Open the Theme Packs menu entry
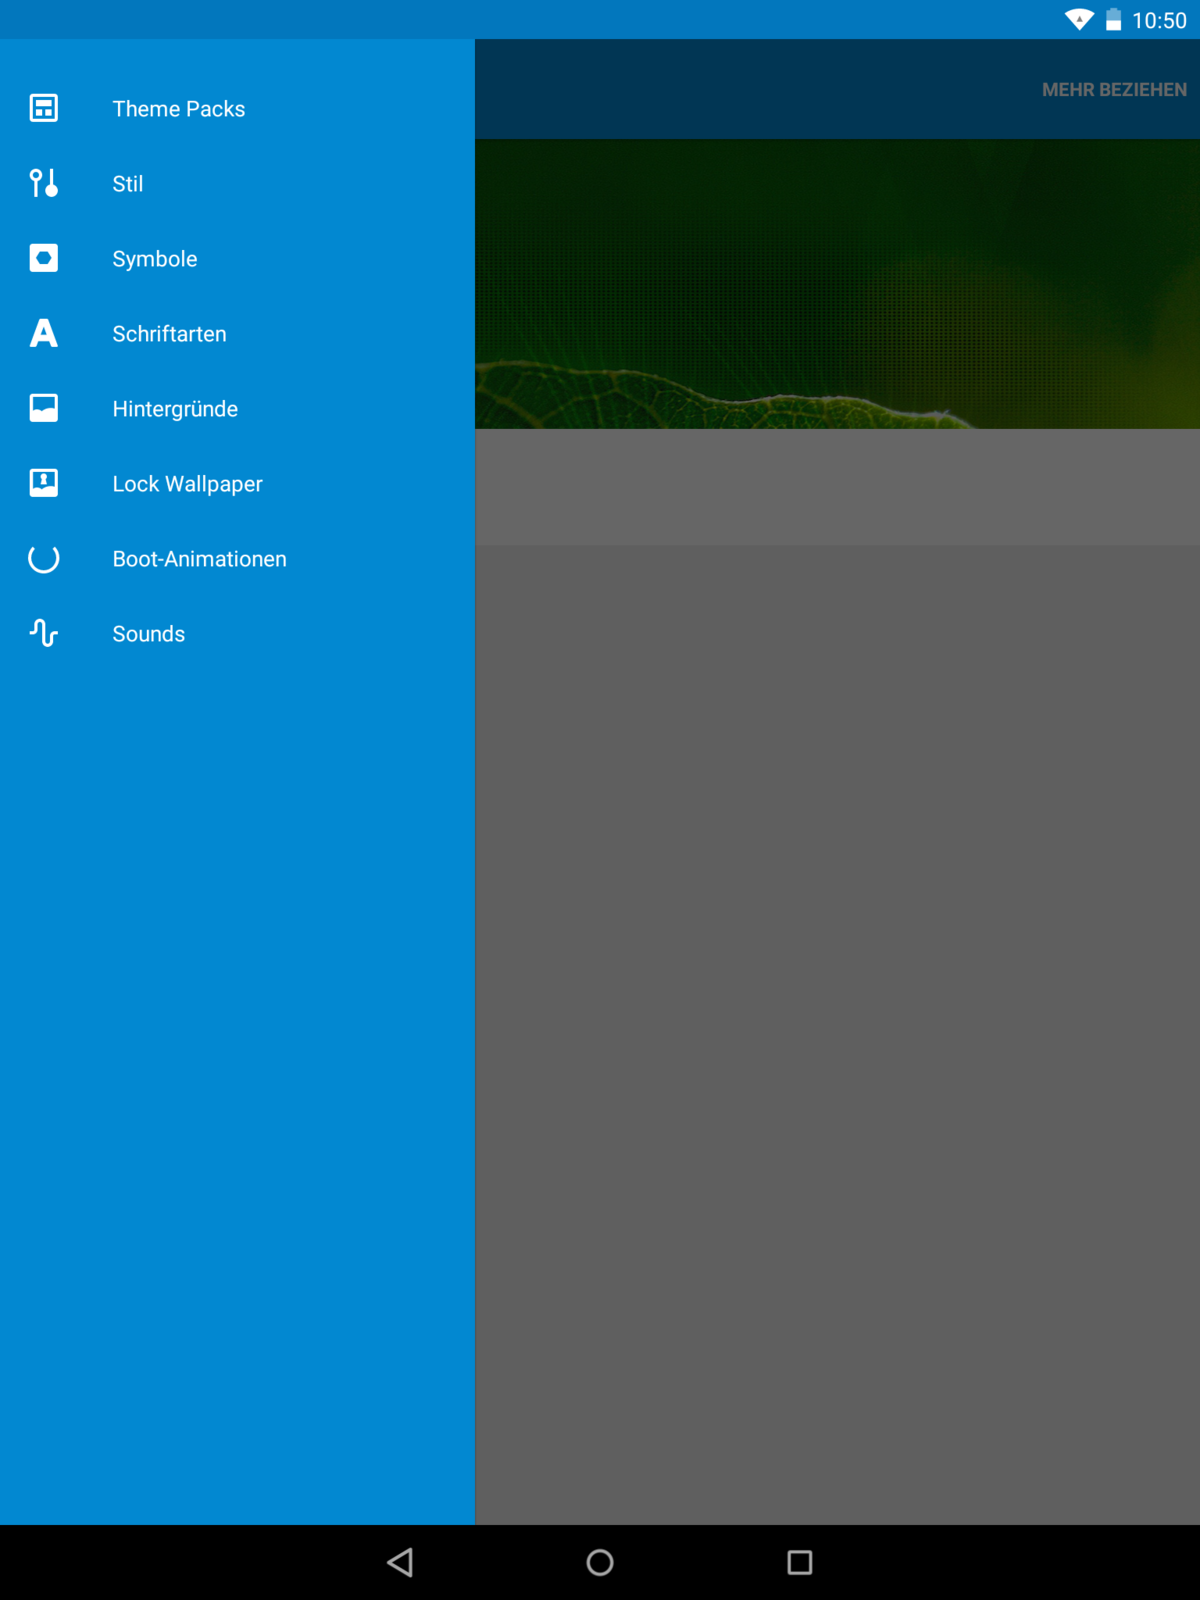1200x1600 pixels. tap(178, 109)
